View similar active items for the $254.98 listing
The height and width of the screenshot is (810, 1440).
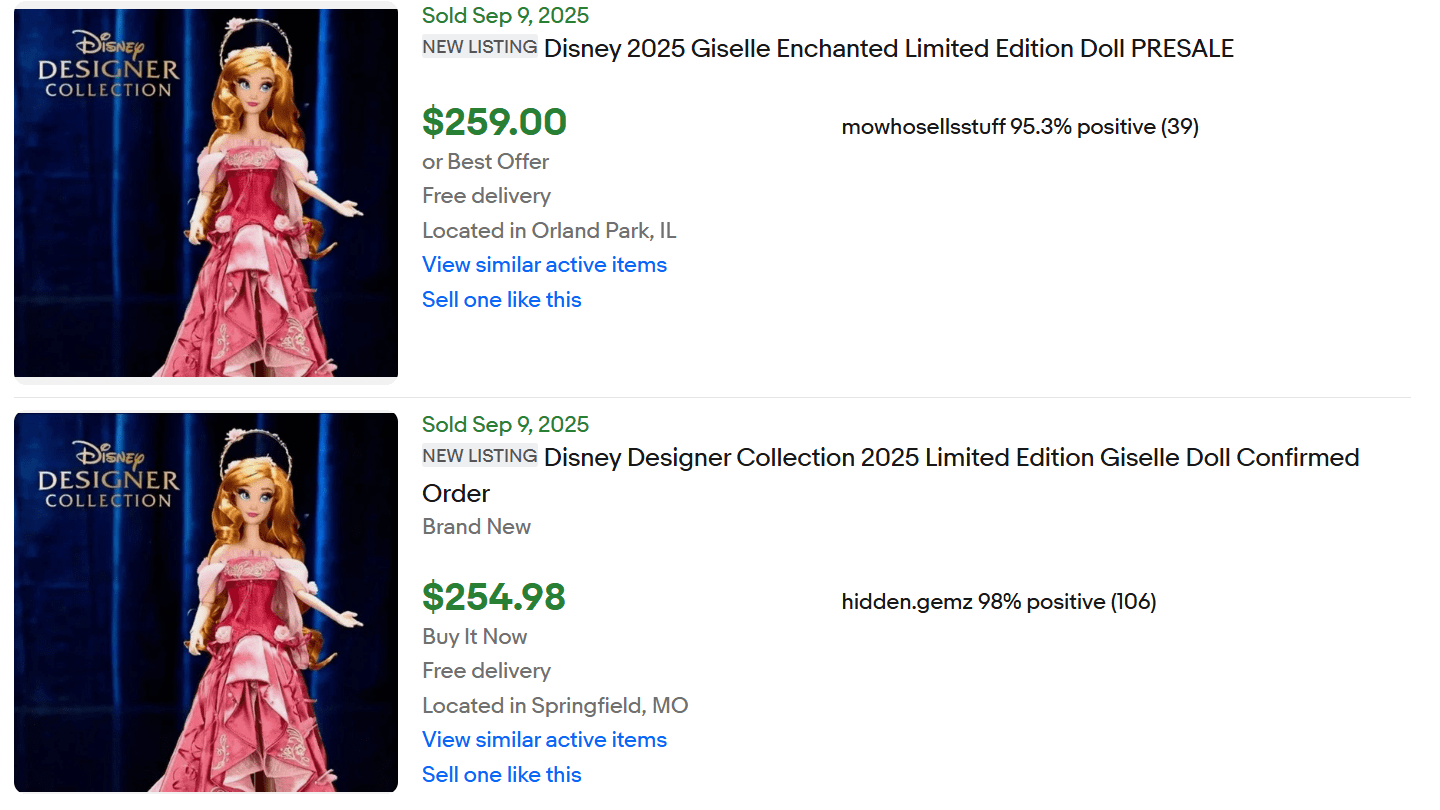(544, 740)
